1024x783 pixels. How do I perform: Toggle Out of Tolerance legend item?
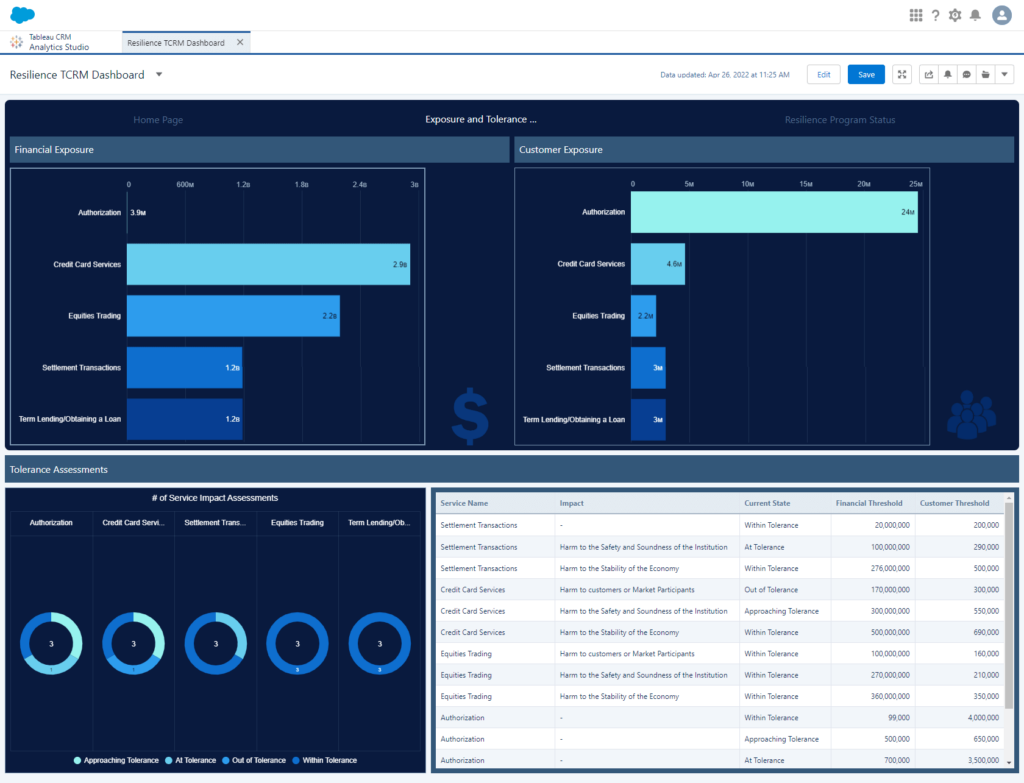coord(253,760)
